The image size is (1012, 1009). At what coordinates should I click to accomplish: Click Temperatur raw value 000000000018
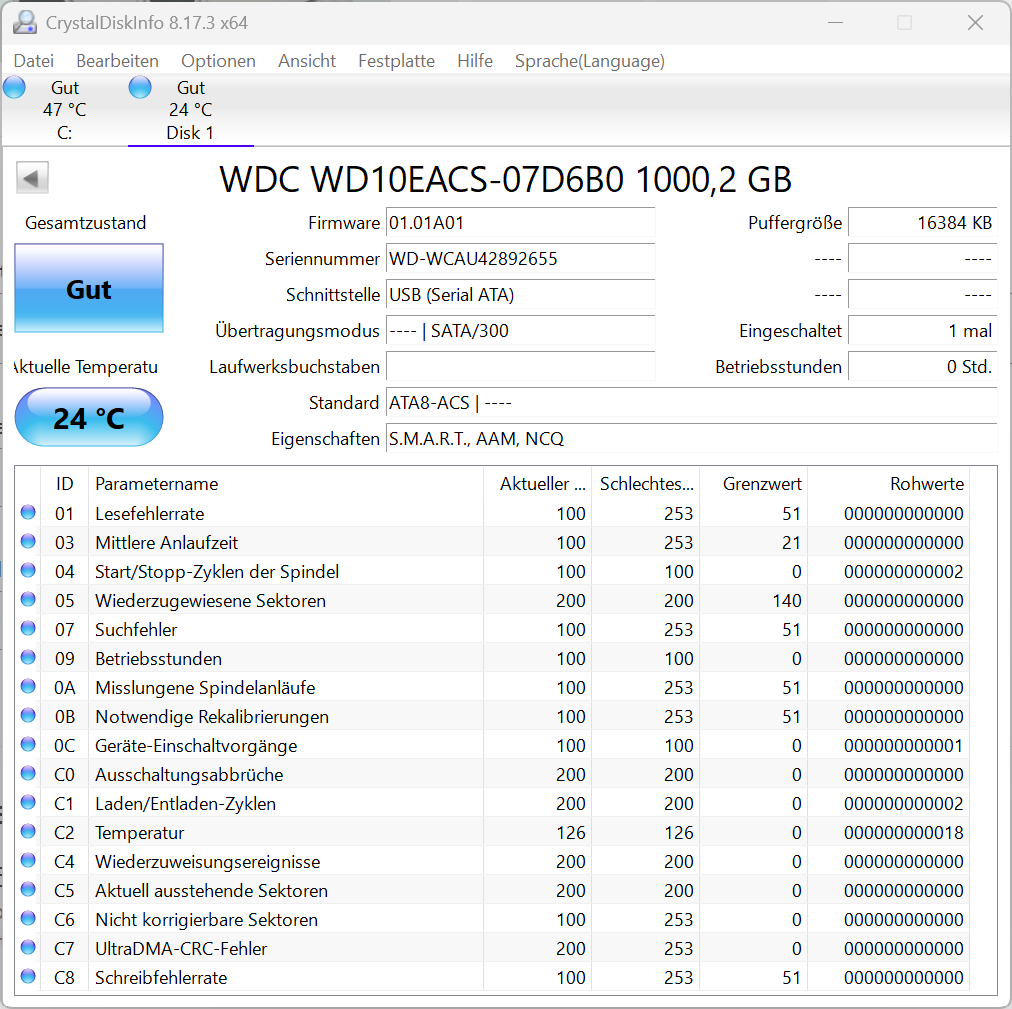[x=904, y=833]
